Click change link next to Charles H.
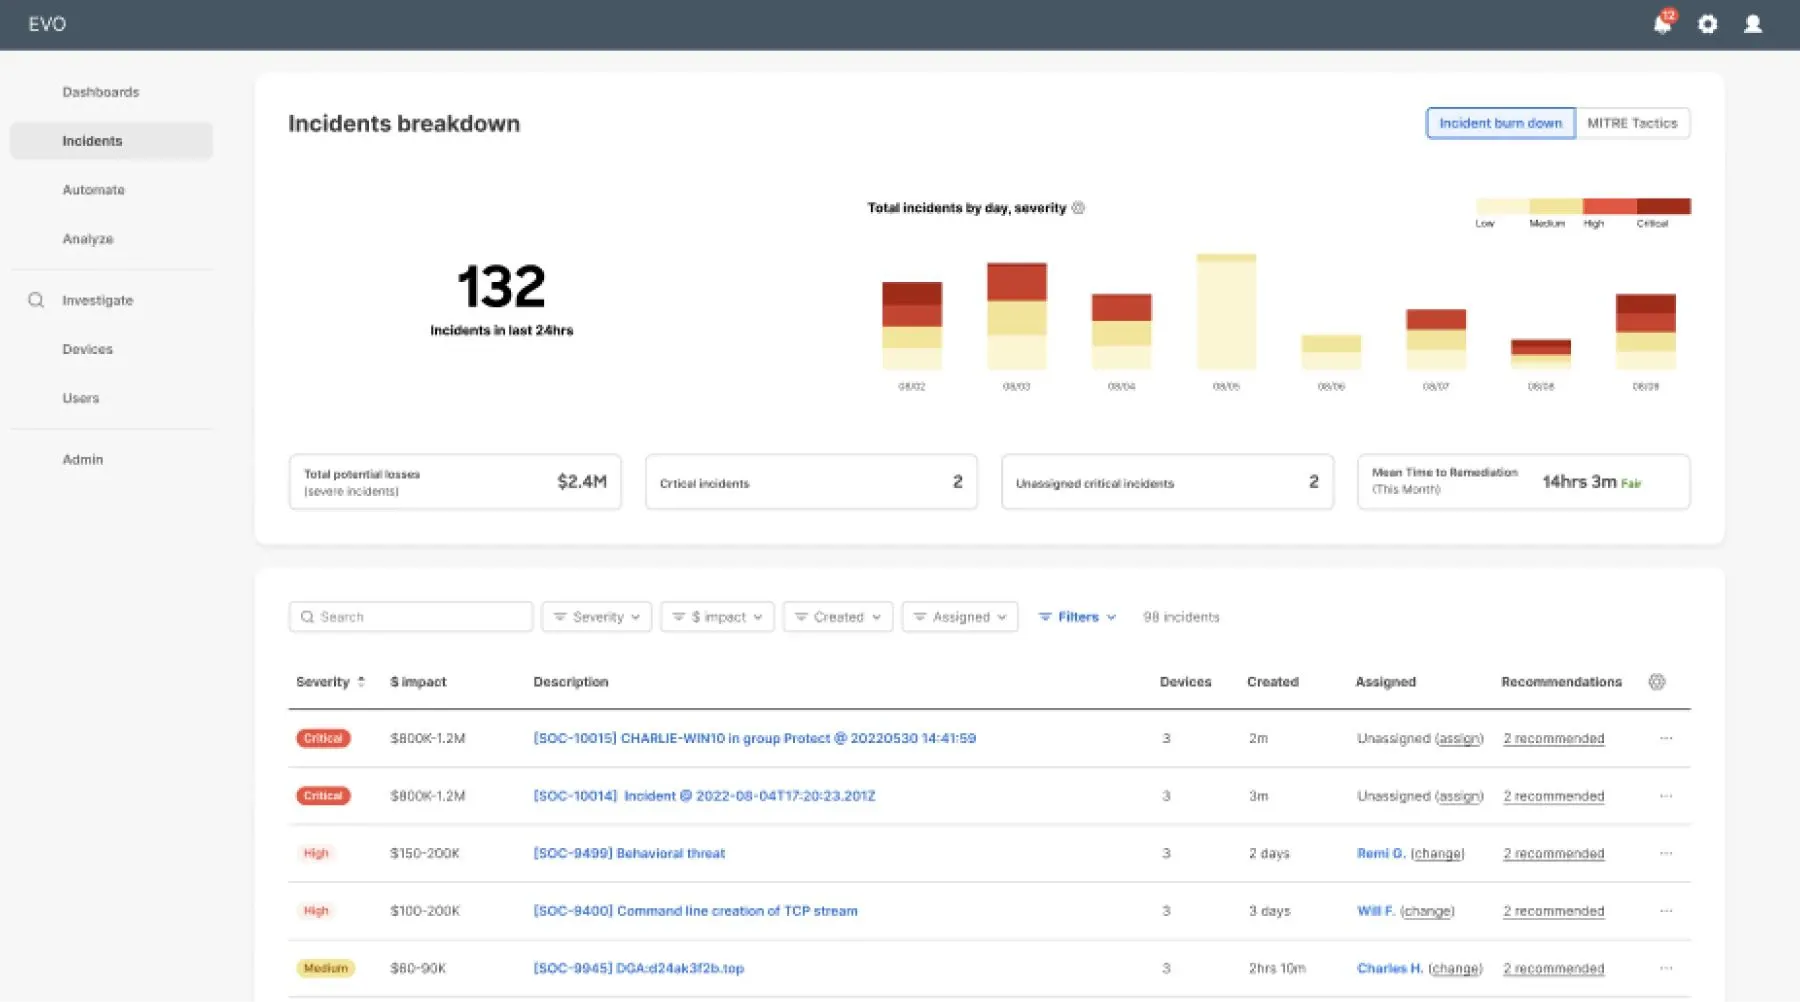Image resolution: width=1800 pixels, height=1002 pixels. 1455,968
